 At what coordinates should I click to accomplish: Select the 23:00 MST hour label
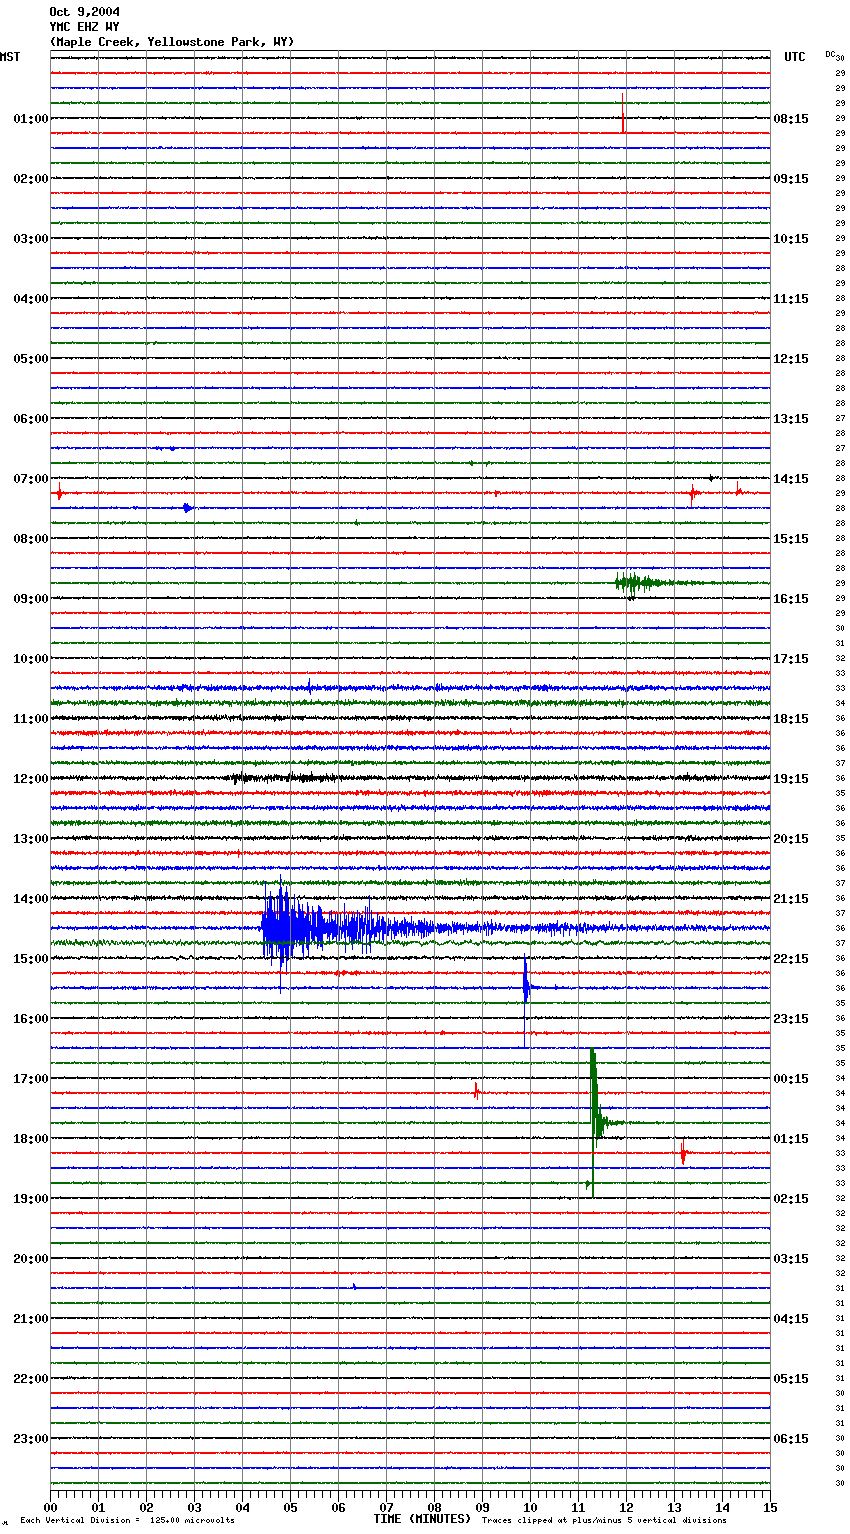31,1439
